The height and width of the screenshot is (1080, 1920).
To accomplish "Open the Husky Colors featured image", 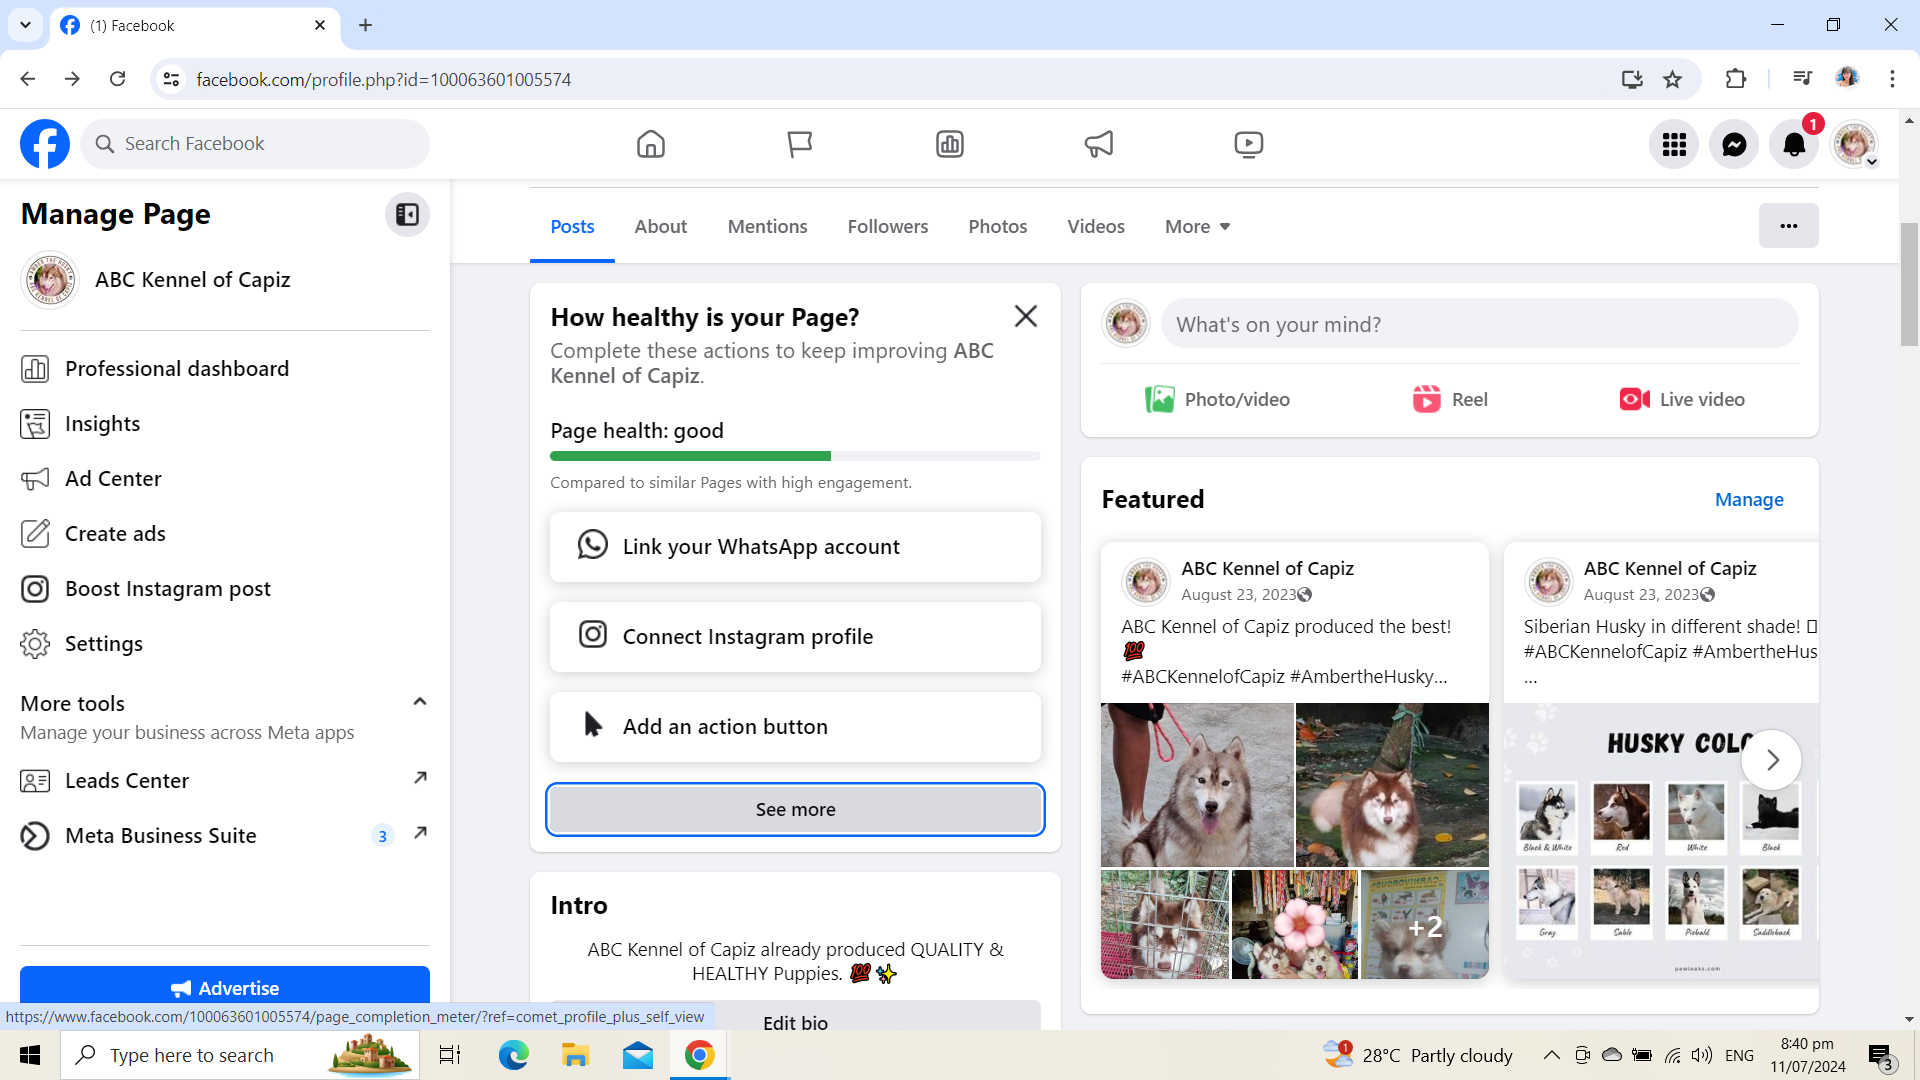I will [1661, 841].
